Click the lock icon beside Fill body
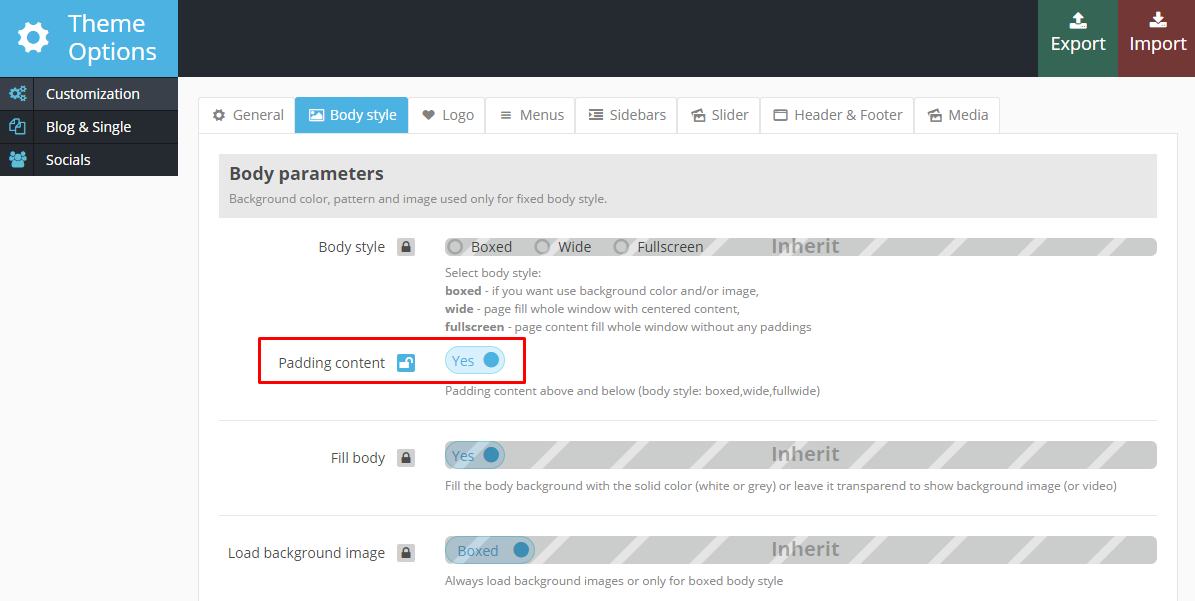This screenshot has height=601, width=1195. point(406,458)
